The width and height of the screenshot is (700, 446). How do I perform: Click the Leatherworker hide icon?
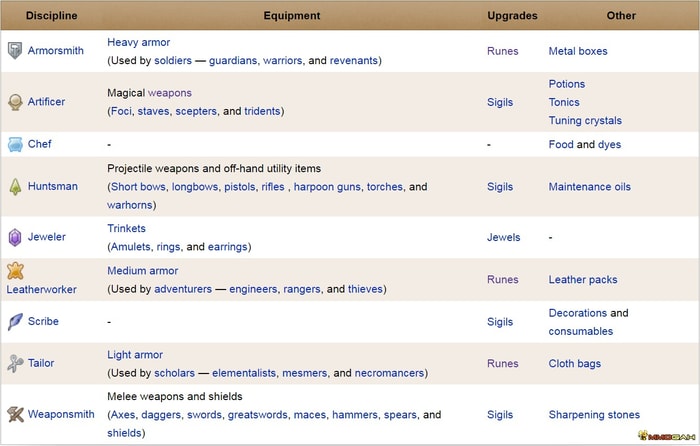coord(15,271)
